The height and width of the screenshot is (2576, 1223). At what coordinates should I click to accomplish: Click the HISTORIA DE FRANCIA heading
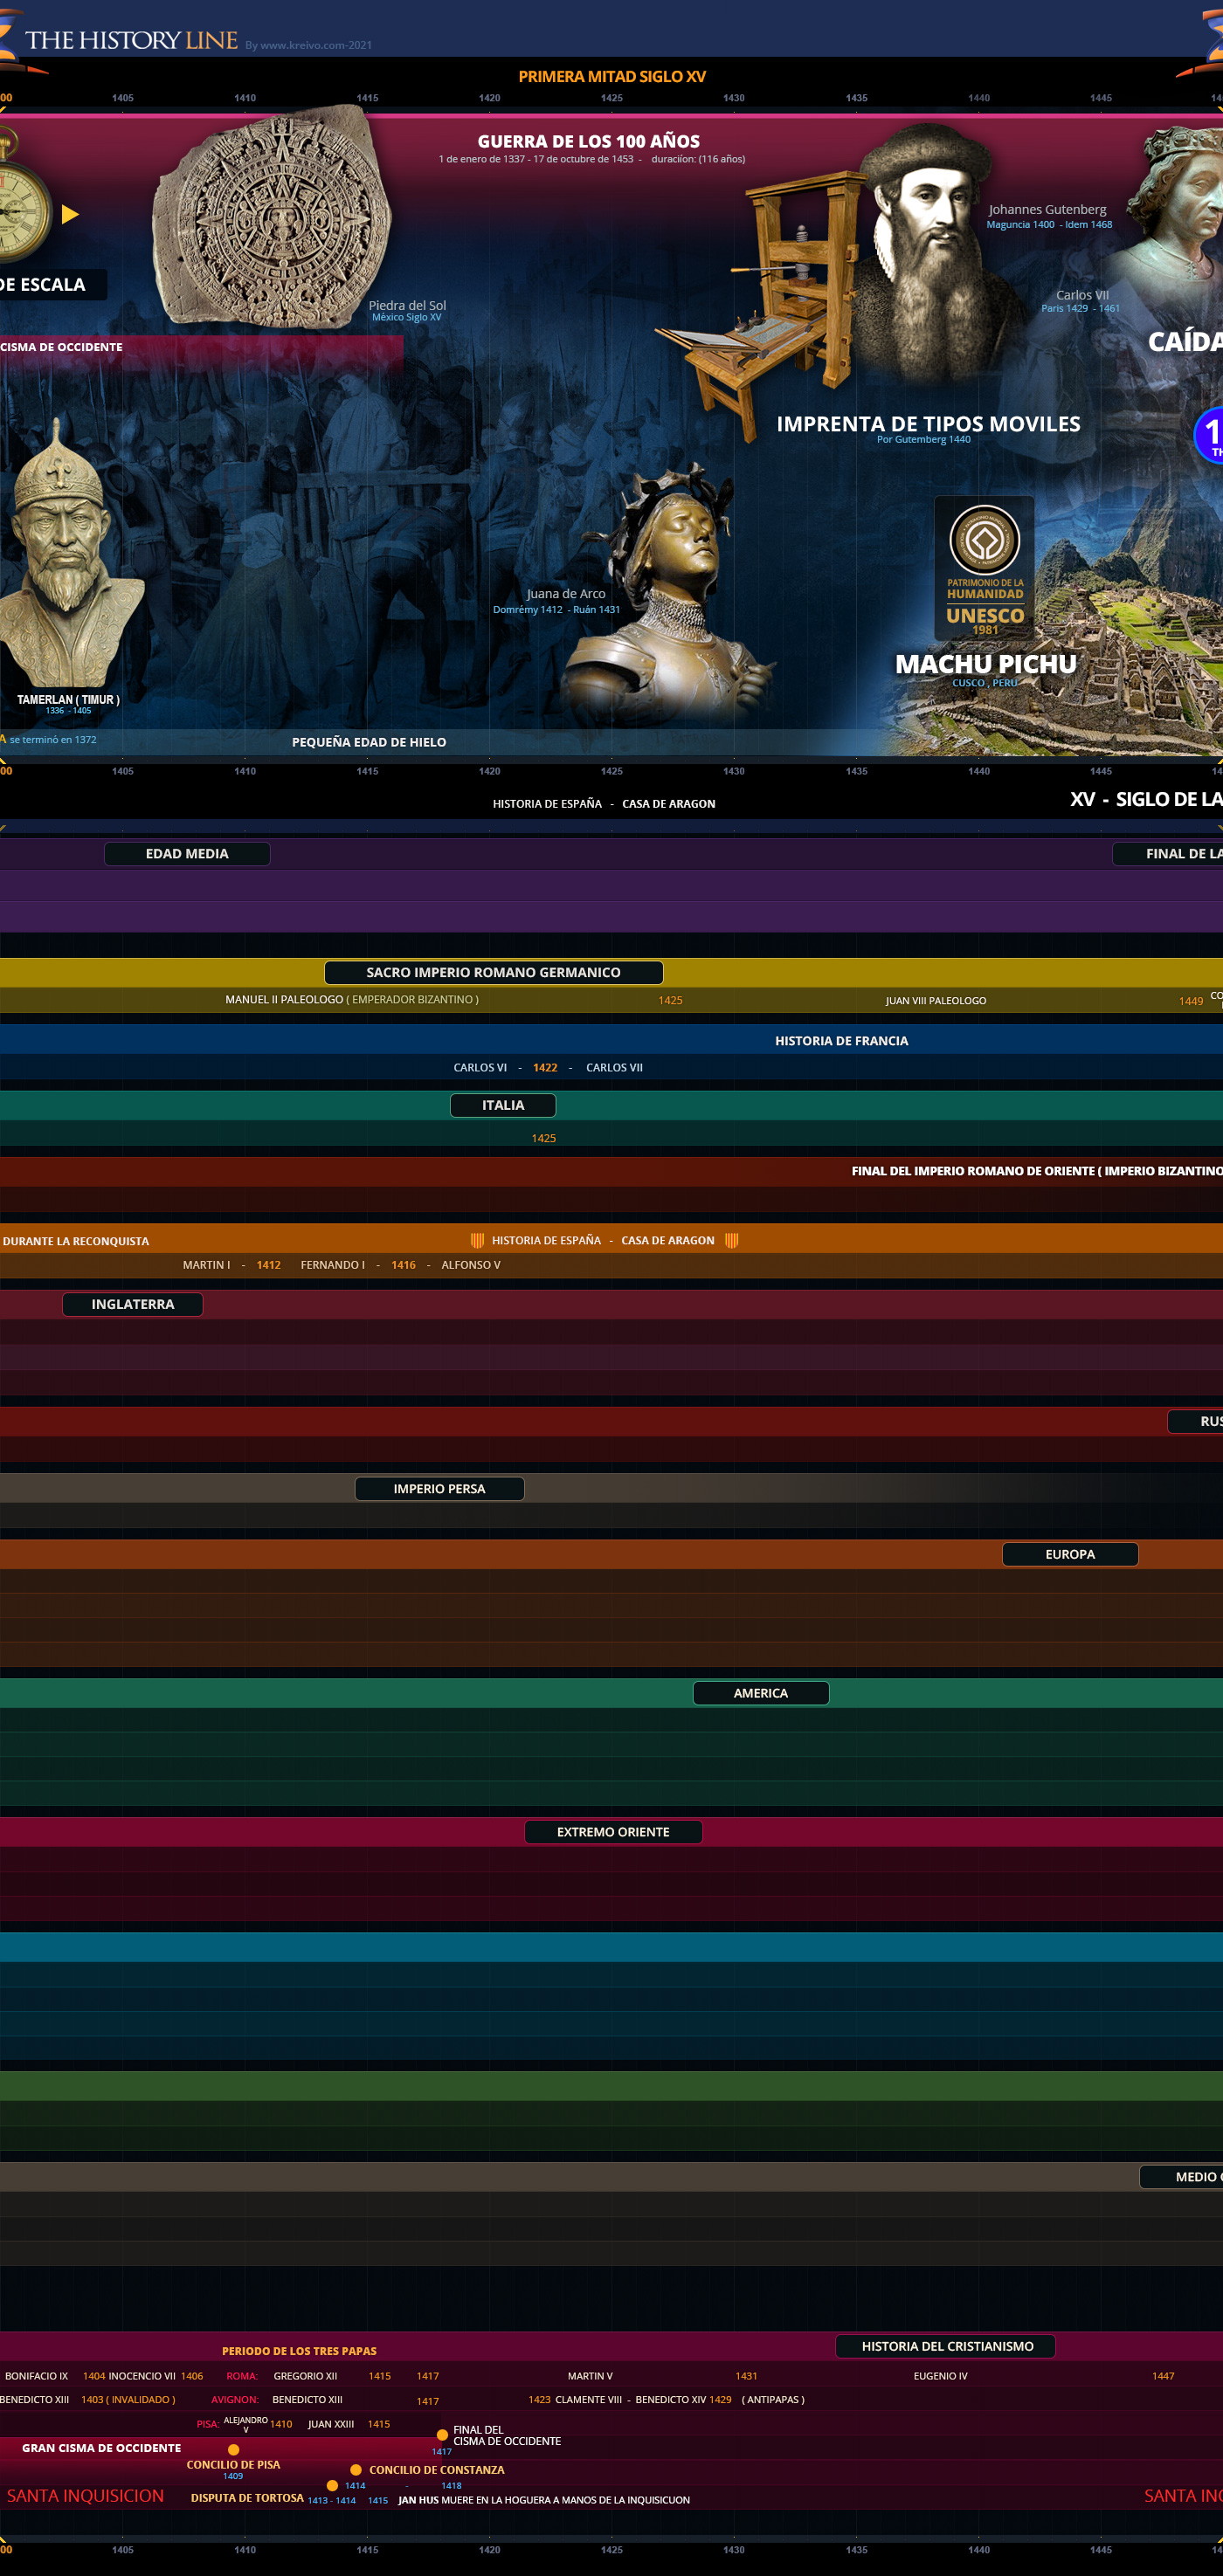pos(842,1041)
